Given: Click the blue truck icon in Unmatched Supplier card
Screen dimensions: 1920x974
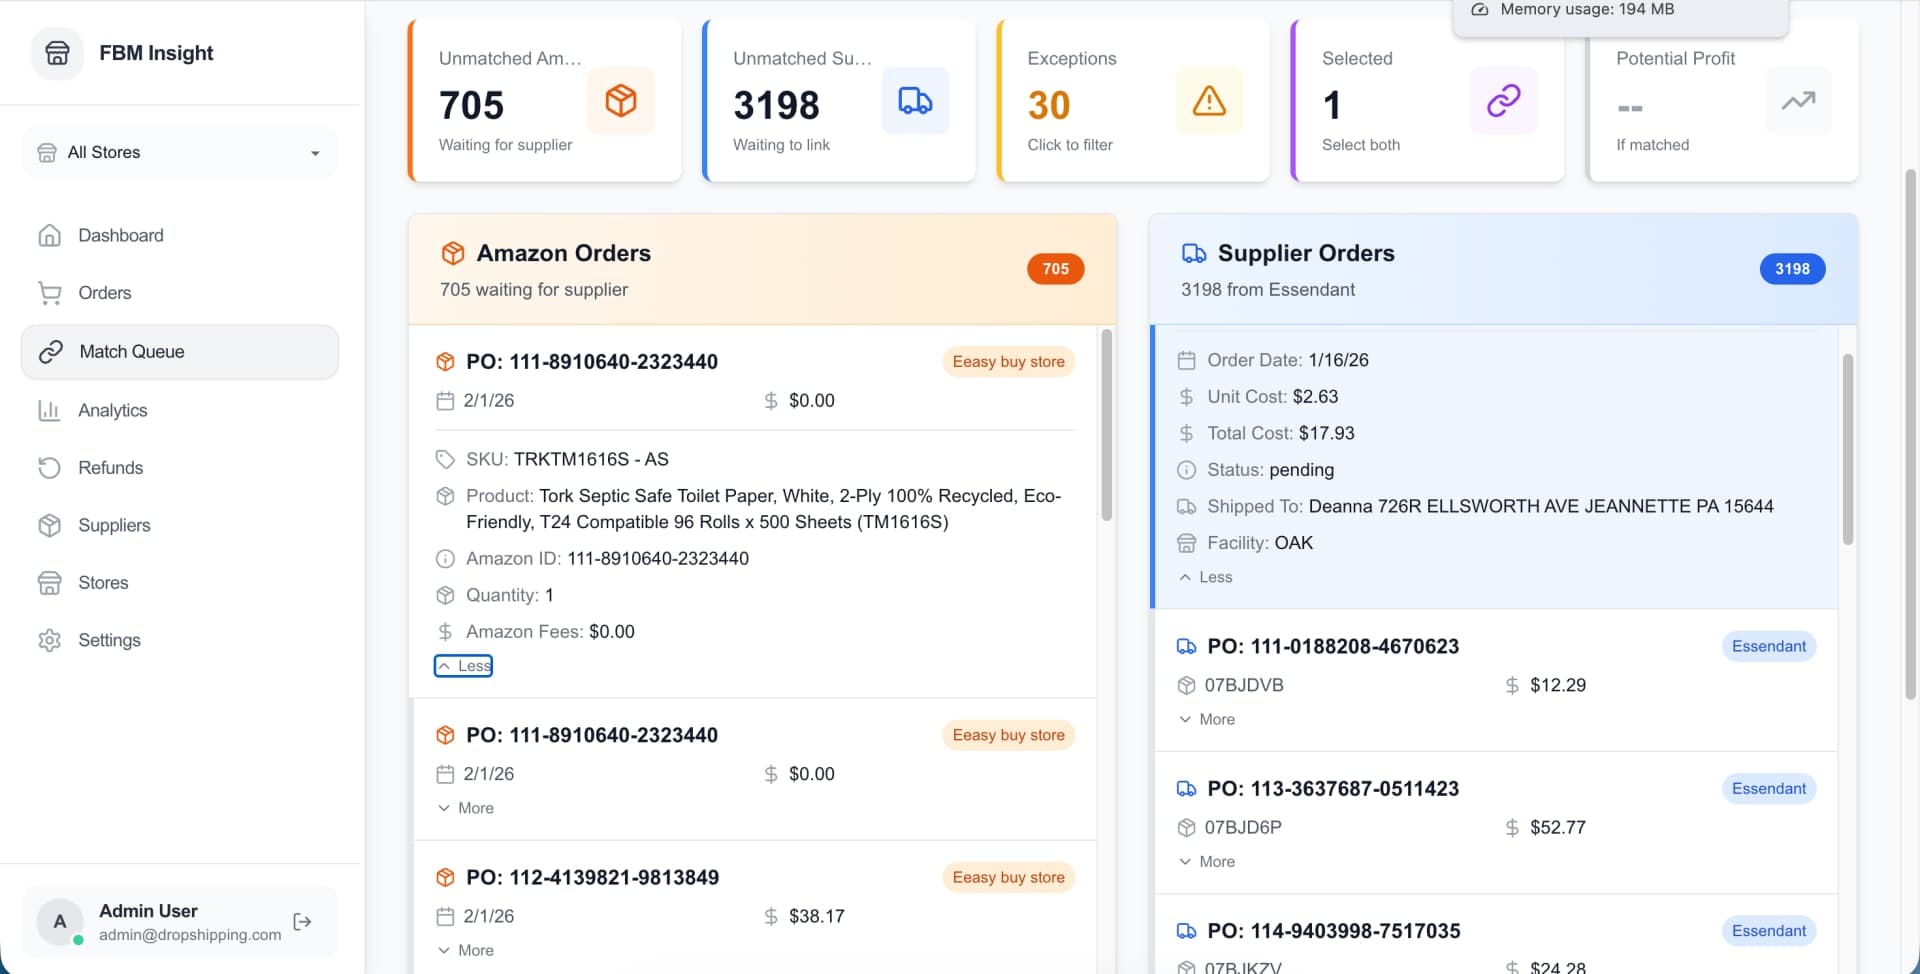Looking at the screenshot, I should point(915,101).
